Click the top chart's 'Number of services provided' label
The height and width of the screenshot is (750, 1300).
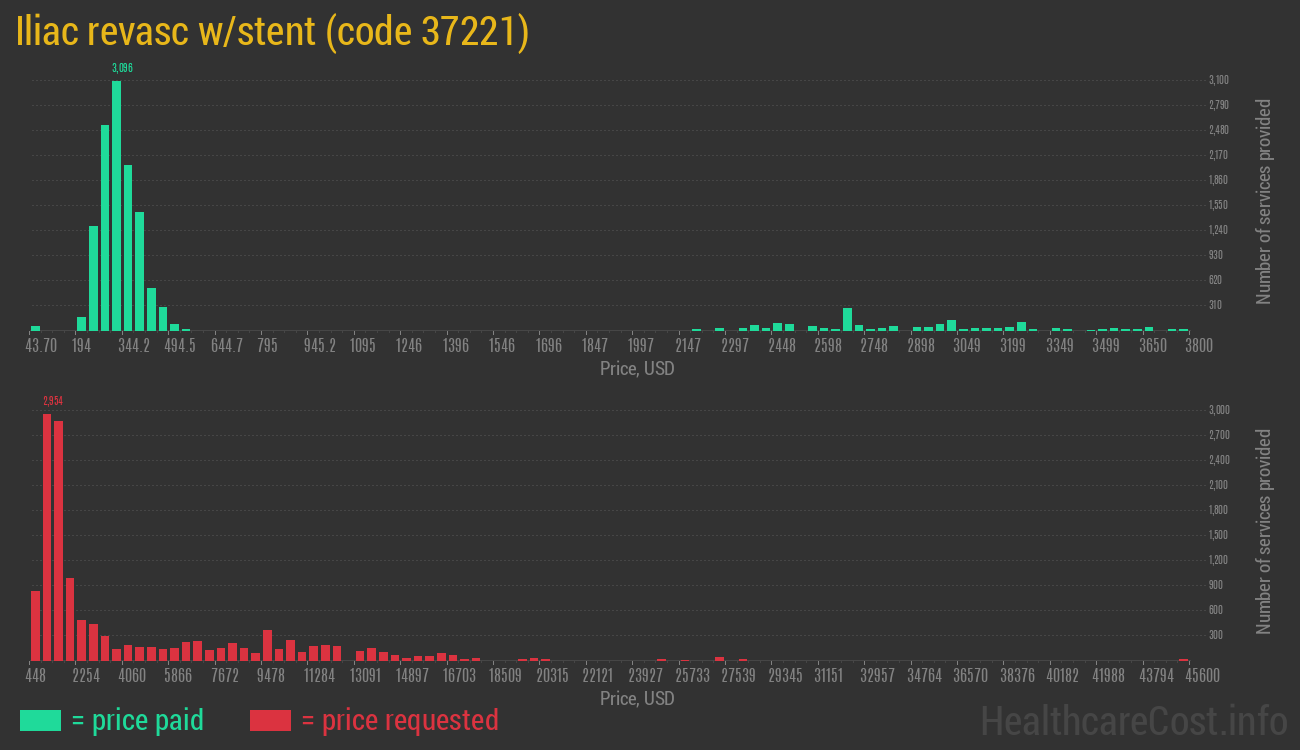[1264, 202]
